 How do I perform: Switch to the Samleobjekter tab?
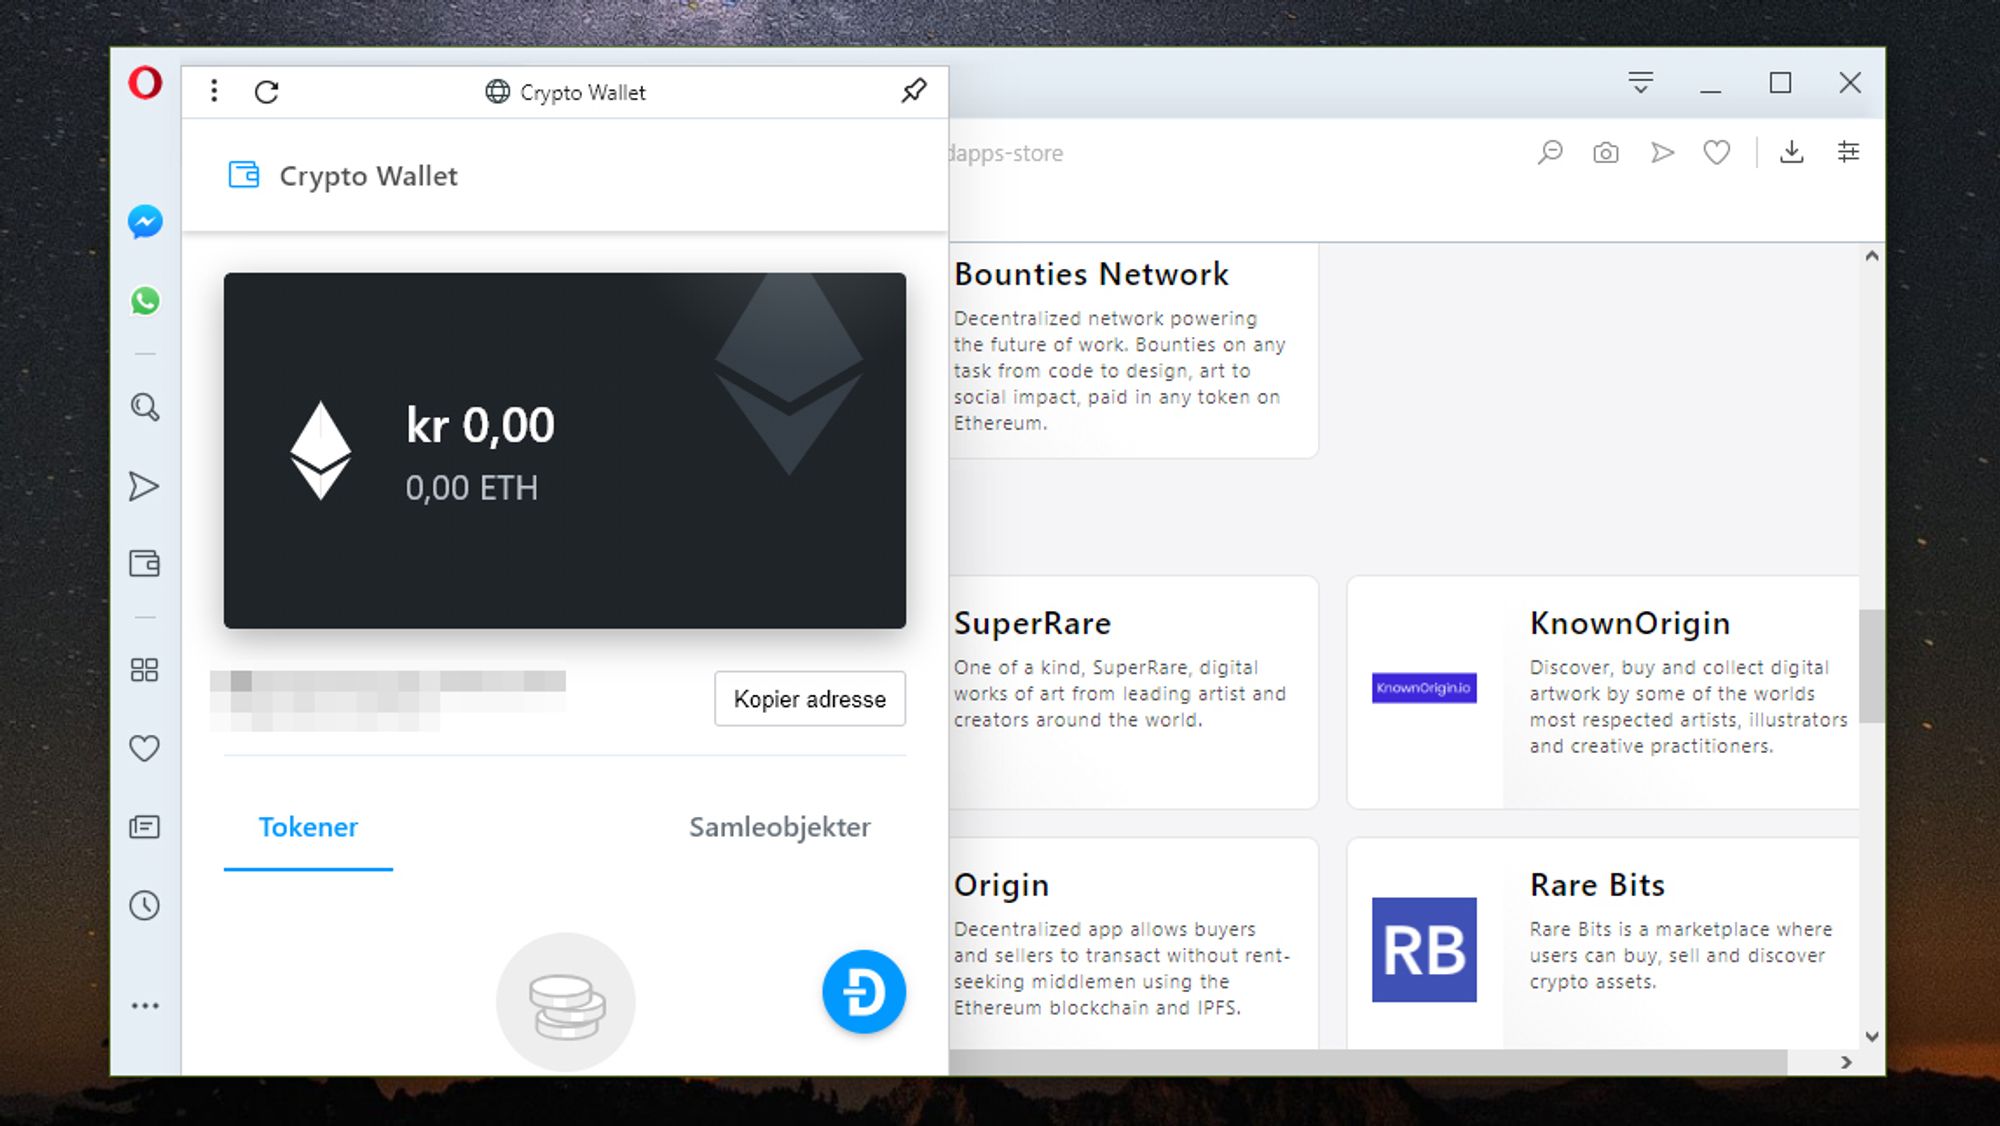tap(780, 828)
